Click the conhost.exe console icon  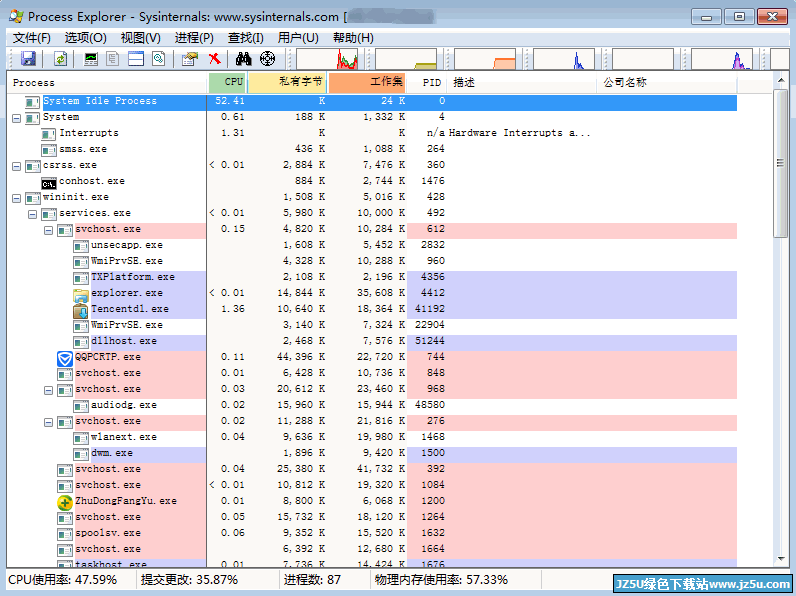pyautogui.click(x=49, y=183)
